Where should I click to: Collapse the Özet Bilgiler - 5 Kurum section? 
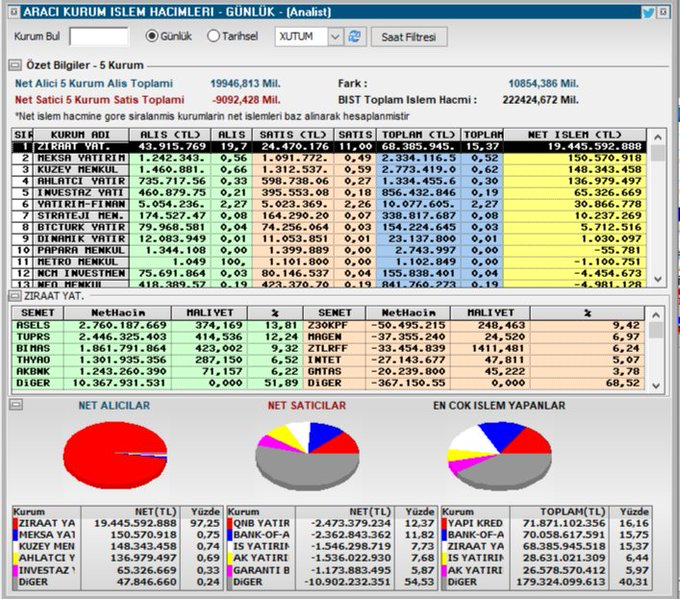[14, 65]
